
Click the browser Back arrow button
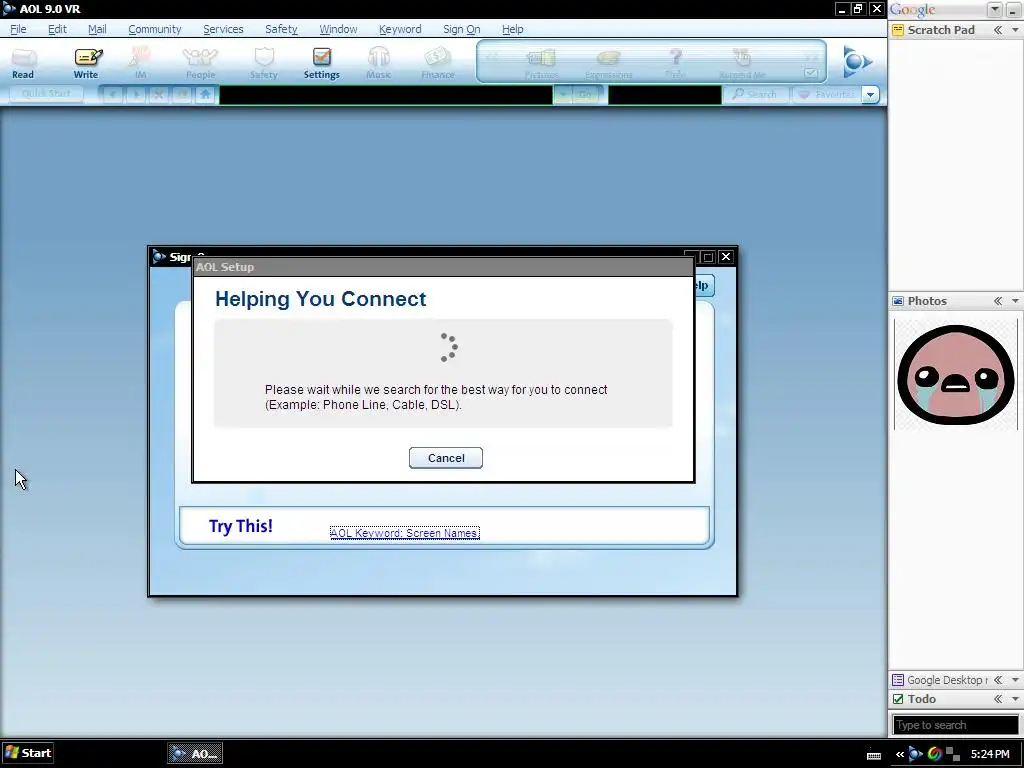click(x=112, y=95)
